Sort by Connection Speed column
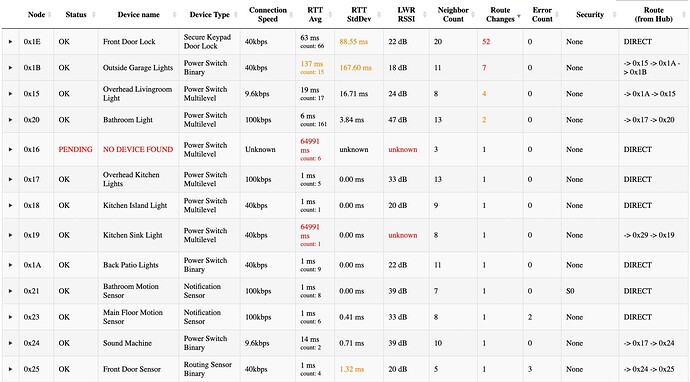This screenshot has height=382, width=690. tap(268, 15)
